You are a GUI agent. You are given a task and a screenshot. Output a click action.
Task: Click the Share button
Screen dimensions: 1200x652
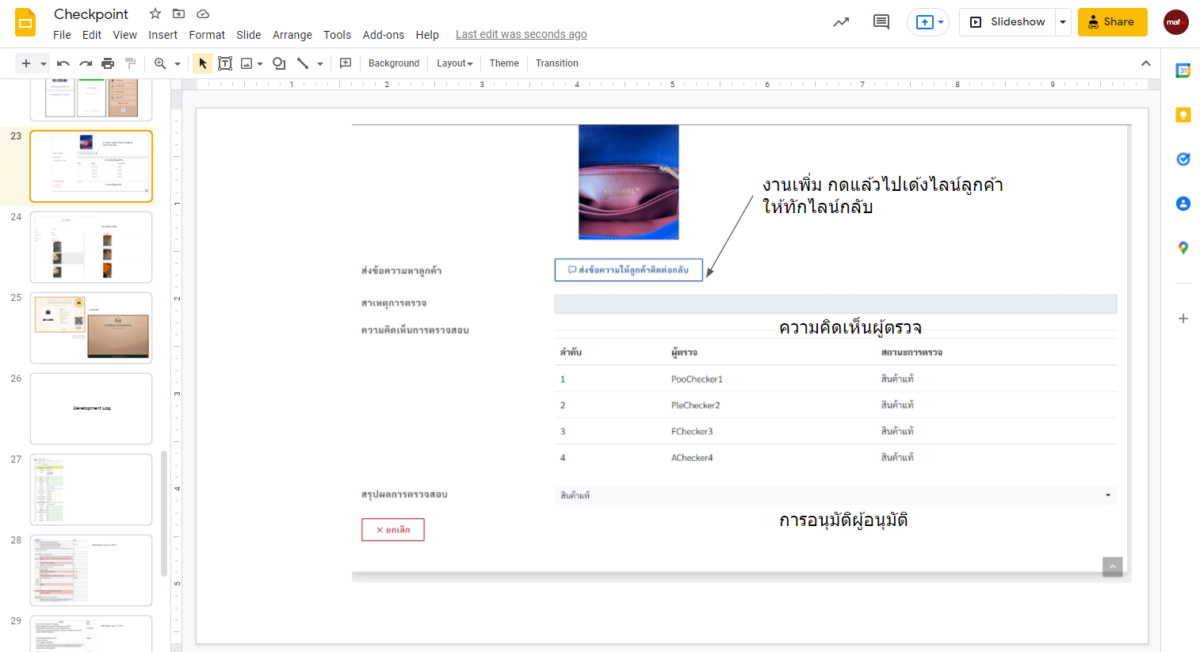click(x=1112, y=21)
